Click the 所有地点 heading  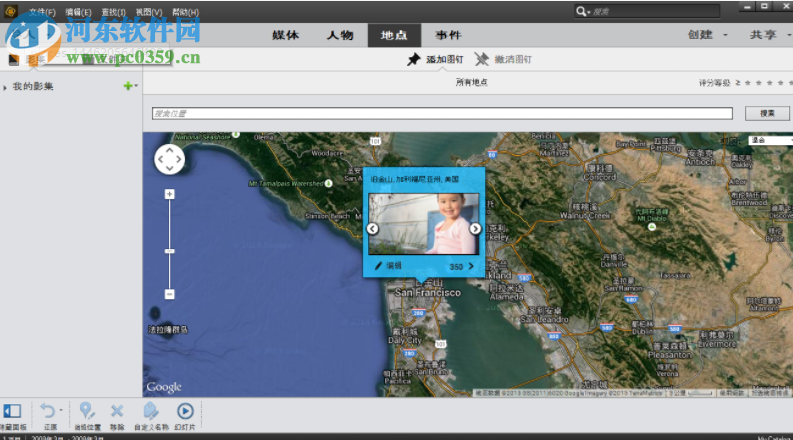tap(471, 82)
